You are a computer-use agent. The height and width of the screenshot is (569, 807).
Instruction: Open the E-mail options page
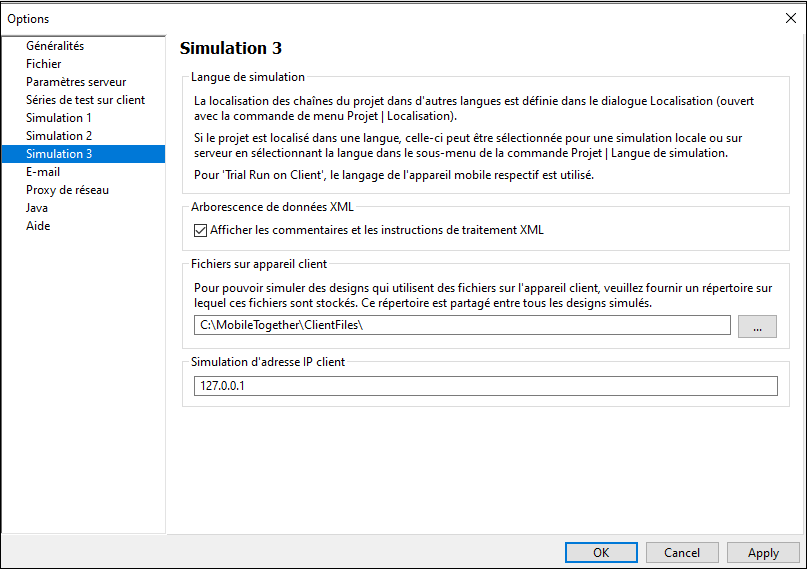[43, 172]
